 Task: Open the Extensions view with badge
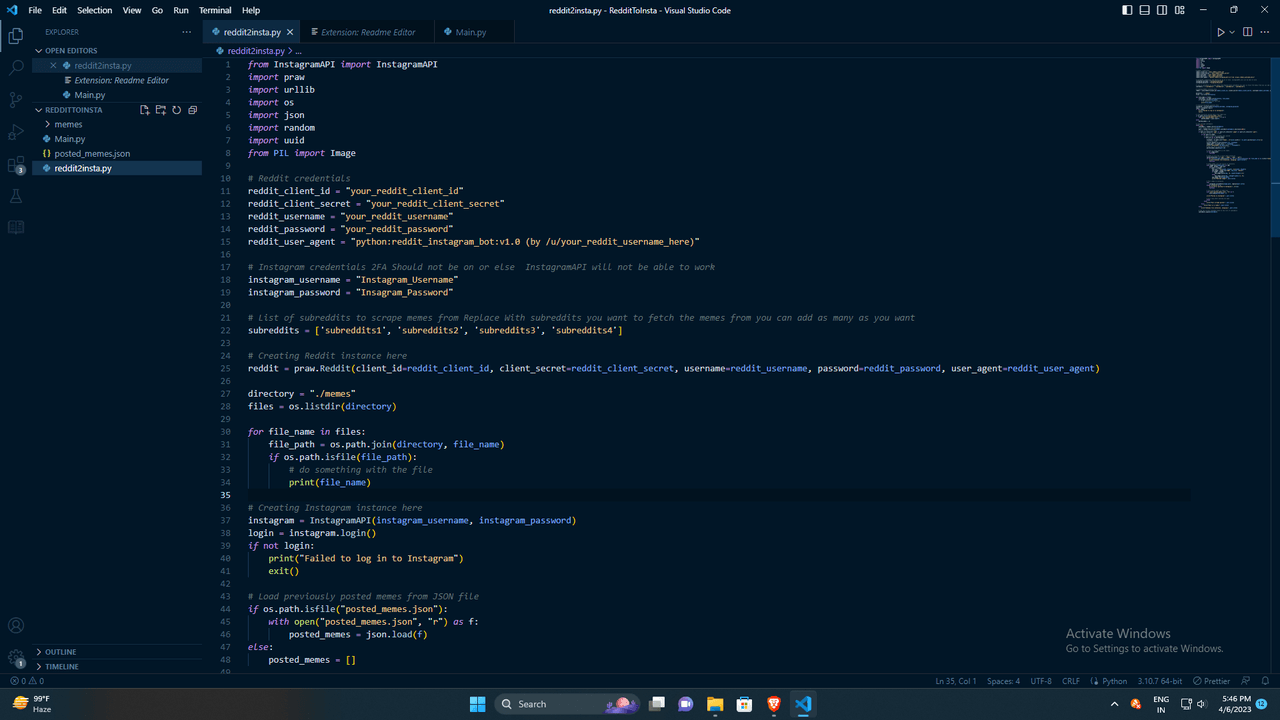click(x=16, y=165)
